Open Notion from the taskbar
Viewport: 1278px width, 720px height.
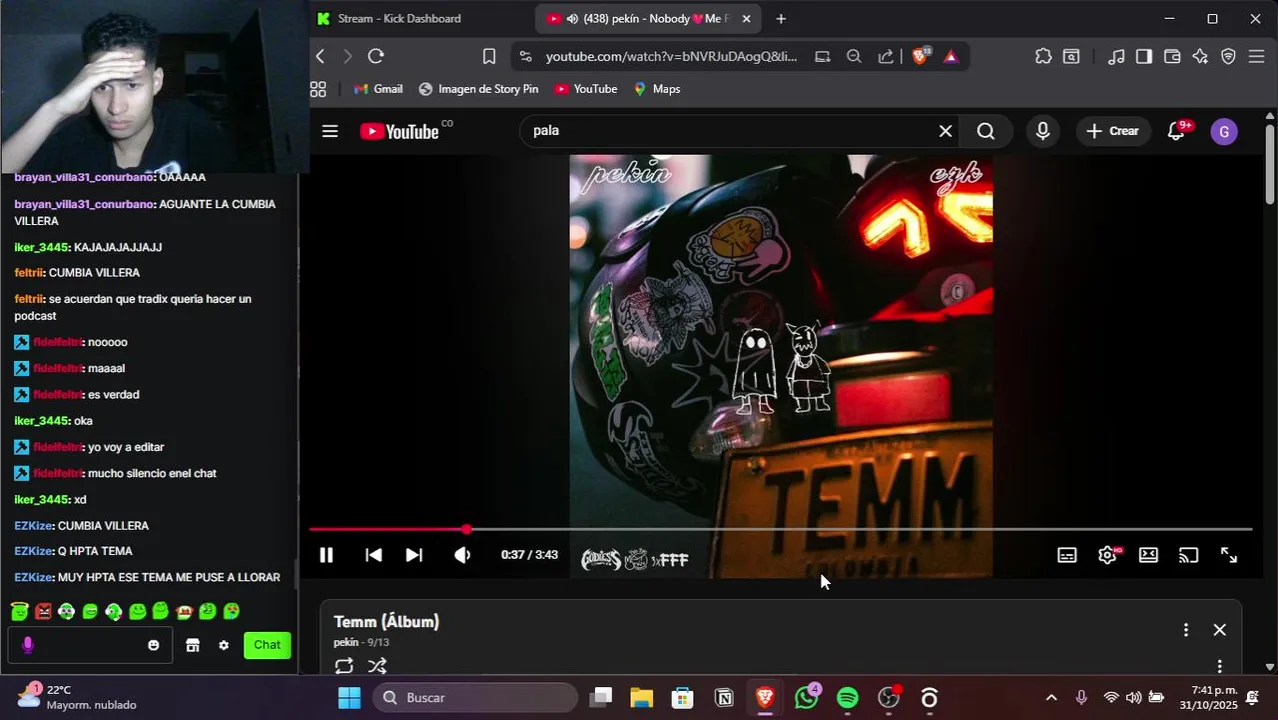click(724, 698)
